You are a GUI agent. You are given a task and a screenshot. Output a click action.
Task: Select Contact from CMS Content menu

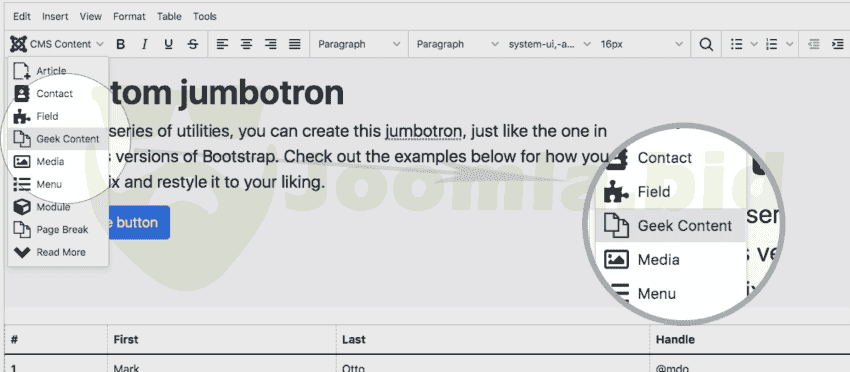tap(58, 94)
